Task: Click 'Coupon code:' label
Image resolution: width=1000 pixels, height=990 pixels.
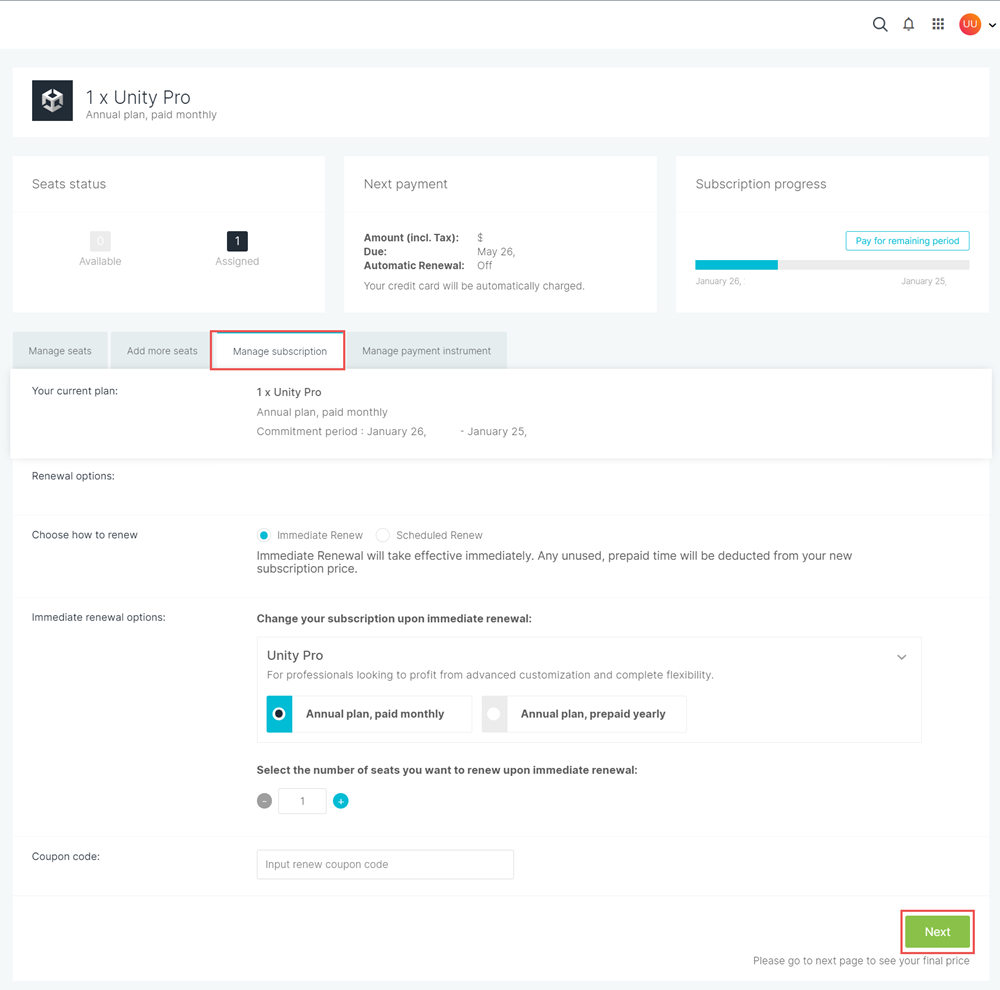Action: point(66,856)
